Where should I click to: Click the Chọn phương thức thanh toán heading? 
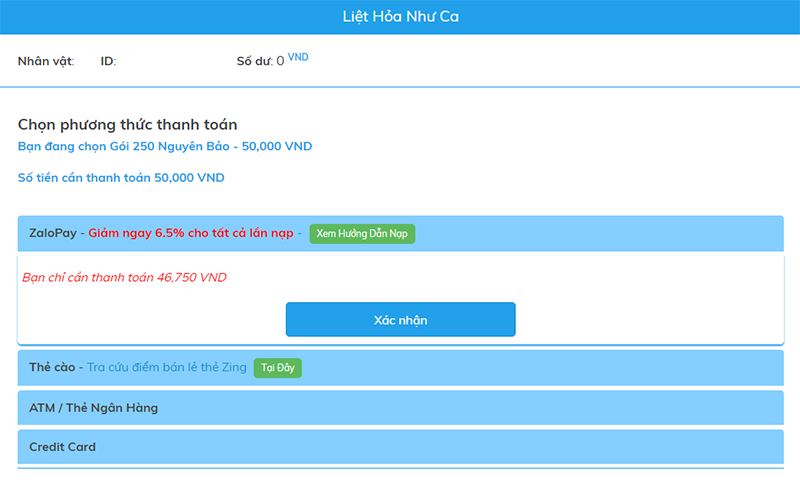click(x=128, y=124)
